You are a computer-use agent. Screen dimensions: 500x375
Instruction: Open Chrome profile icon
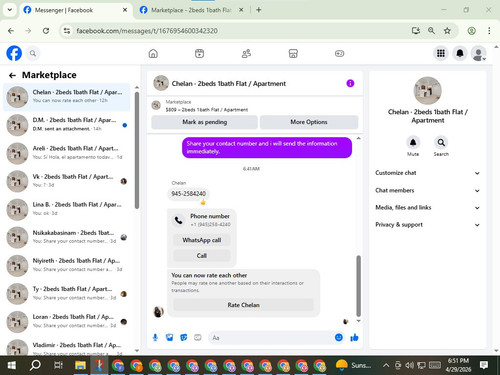(x=471, y=31)
